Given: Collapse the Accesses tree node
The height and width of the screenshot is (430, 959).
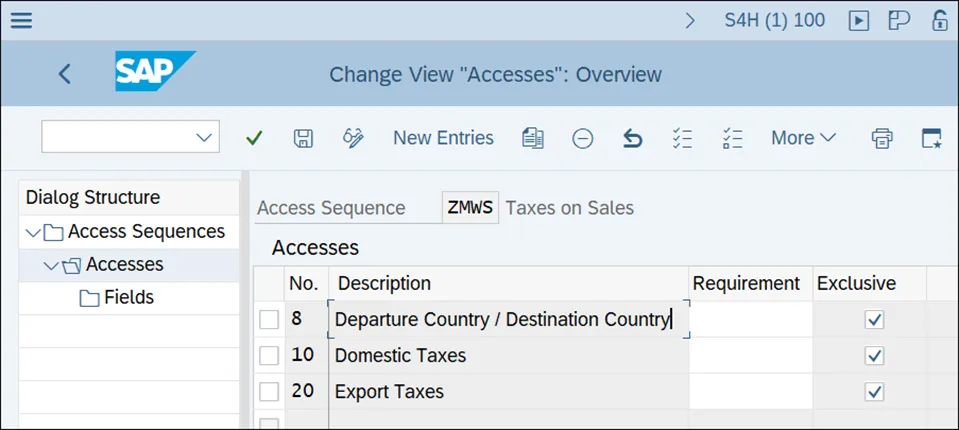Looking at the screenshot, I should tap(51, 265).
